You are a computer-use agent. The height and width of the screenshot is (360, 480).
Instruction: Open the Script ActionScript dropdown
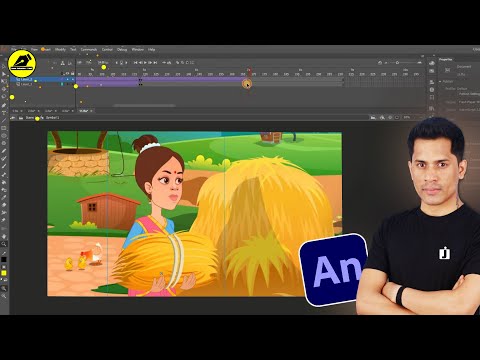pyautogui.click(x=469, y=109)
